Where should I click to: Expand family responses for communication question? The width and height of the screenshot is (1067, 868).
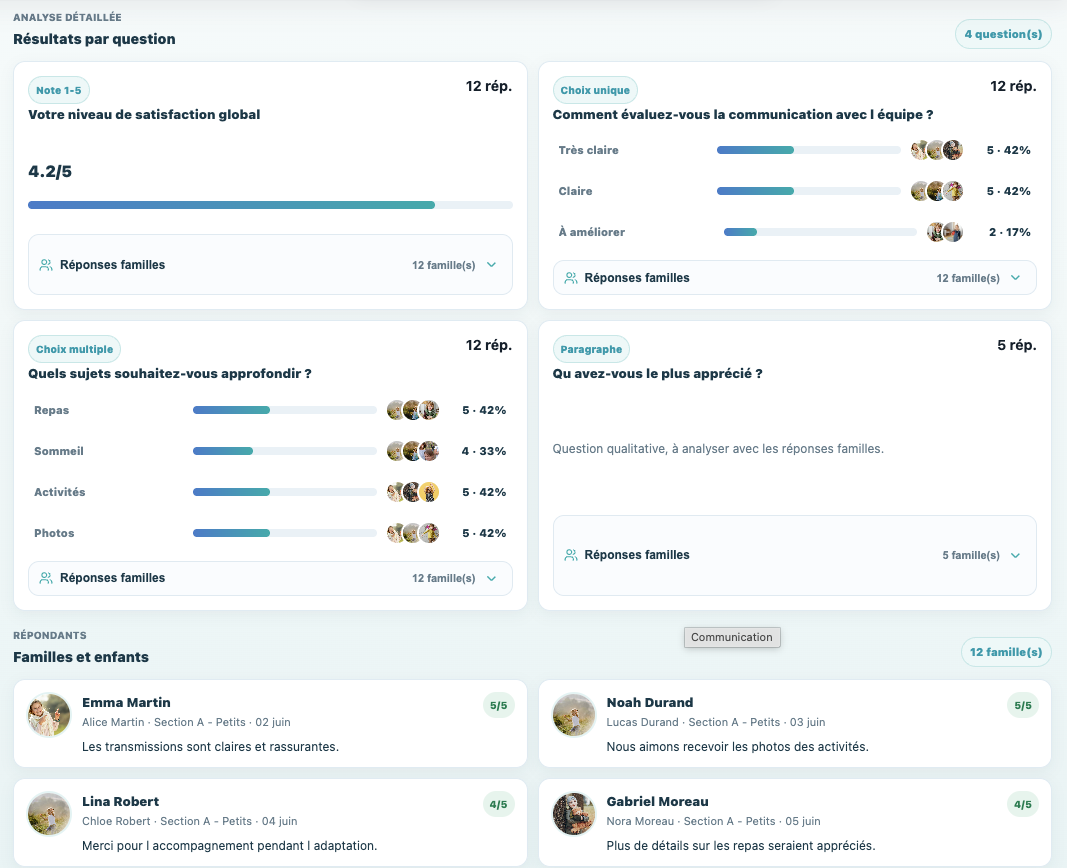pyautogui.click(x=794, y=278)
